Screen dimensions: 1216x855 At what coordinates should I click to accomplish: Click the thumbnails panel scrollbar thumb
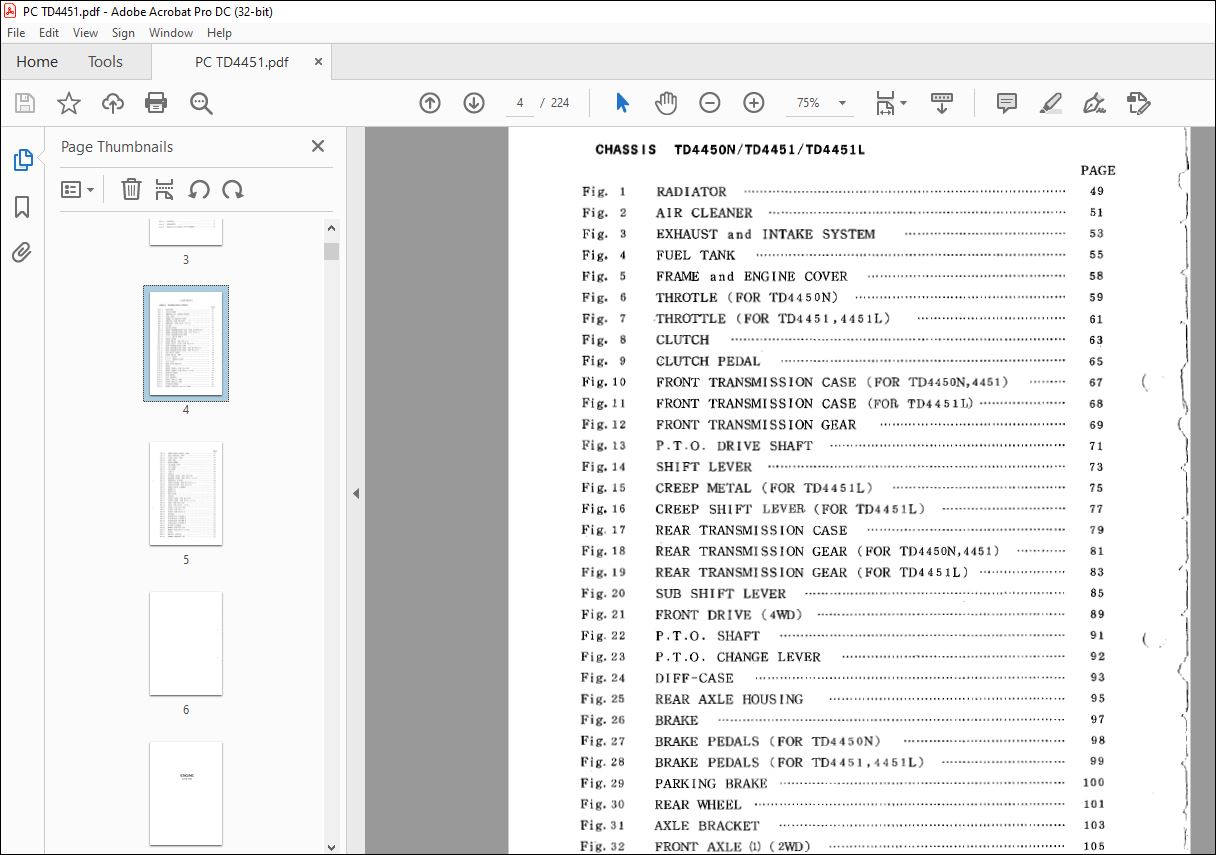tap(331, 251)
